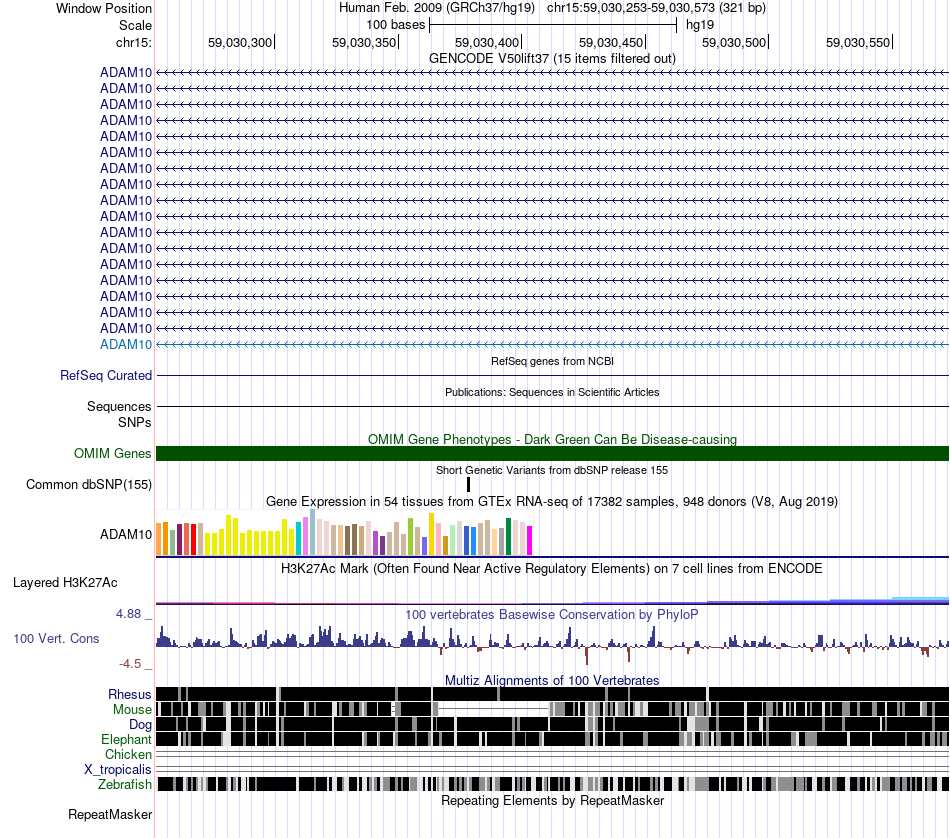Click the Mouse alignment label
Viewport: 950px width, 838px height.
[132, 710]
